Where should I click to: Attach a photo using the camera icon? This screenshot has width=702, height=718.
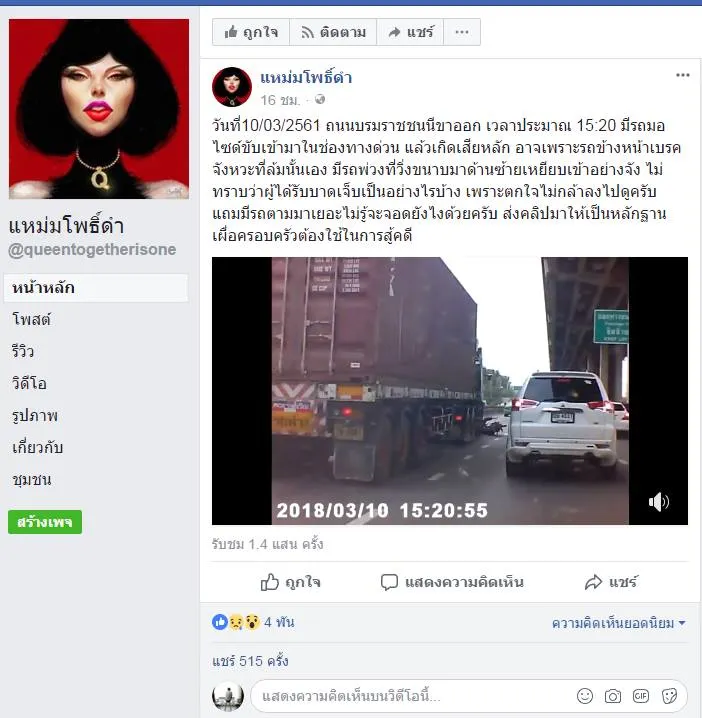(x=613, y=696)
